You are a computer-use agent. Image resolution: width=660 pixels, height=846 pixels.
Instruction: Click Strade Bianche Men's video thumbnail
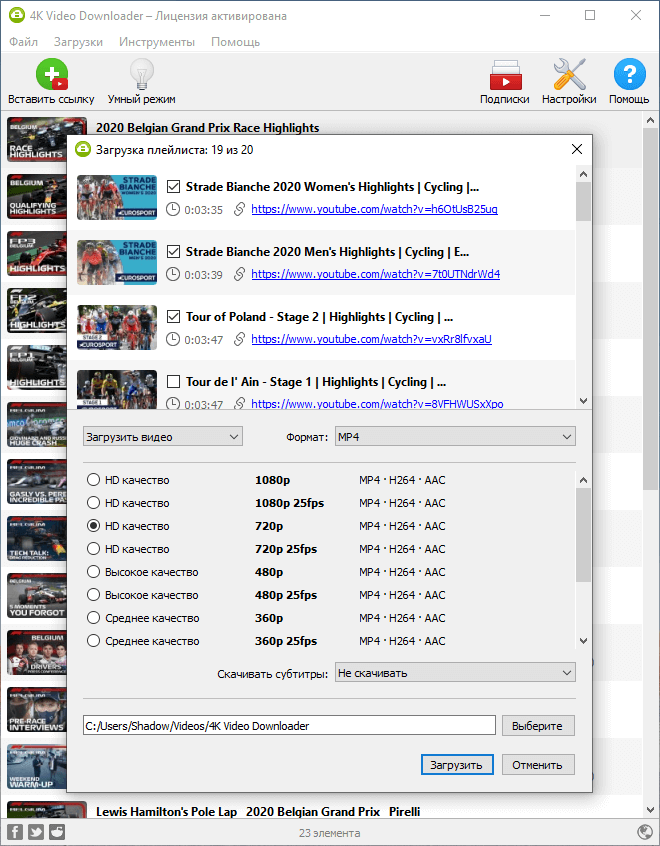point(117,263)
